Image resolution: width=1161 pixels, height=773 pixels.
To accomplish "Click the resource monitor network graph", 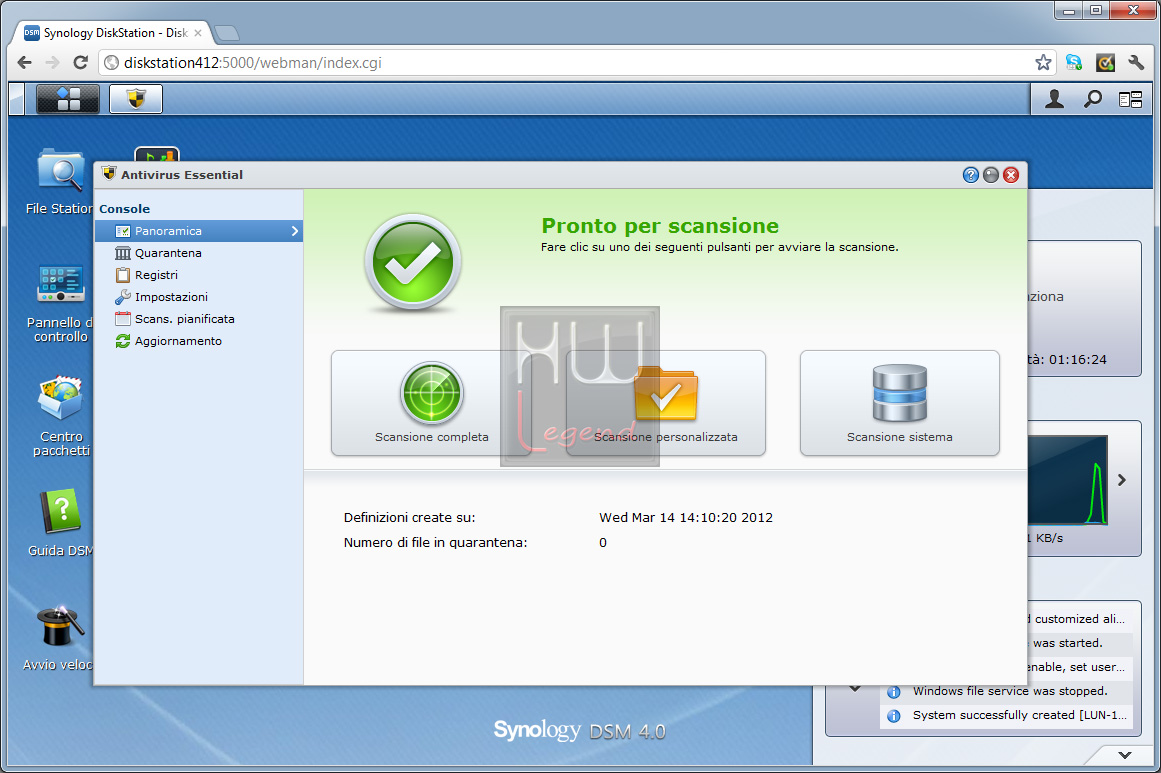I will pyautogui.click(x=1067, y=480).
